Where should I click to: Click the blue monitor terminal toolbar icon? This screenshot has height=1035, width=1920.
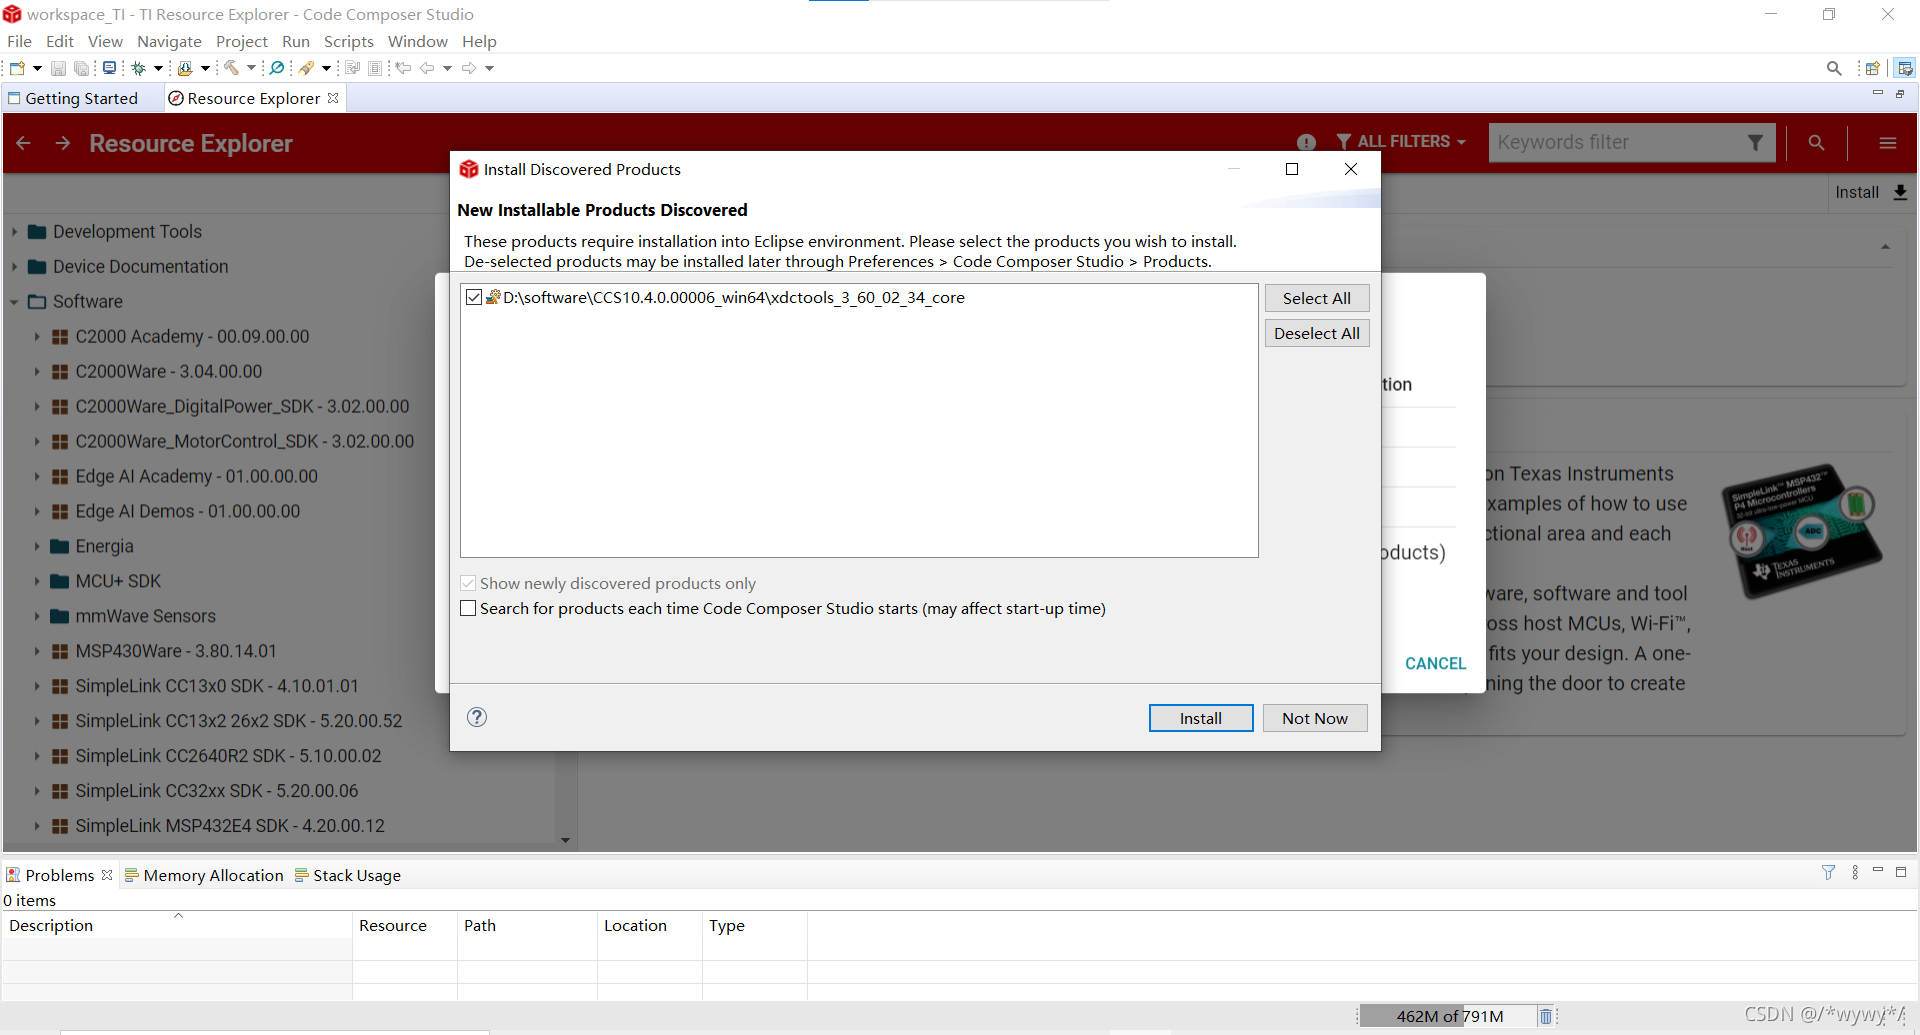pyautogui.click(x=109, y=68)
